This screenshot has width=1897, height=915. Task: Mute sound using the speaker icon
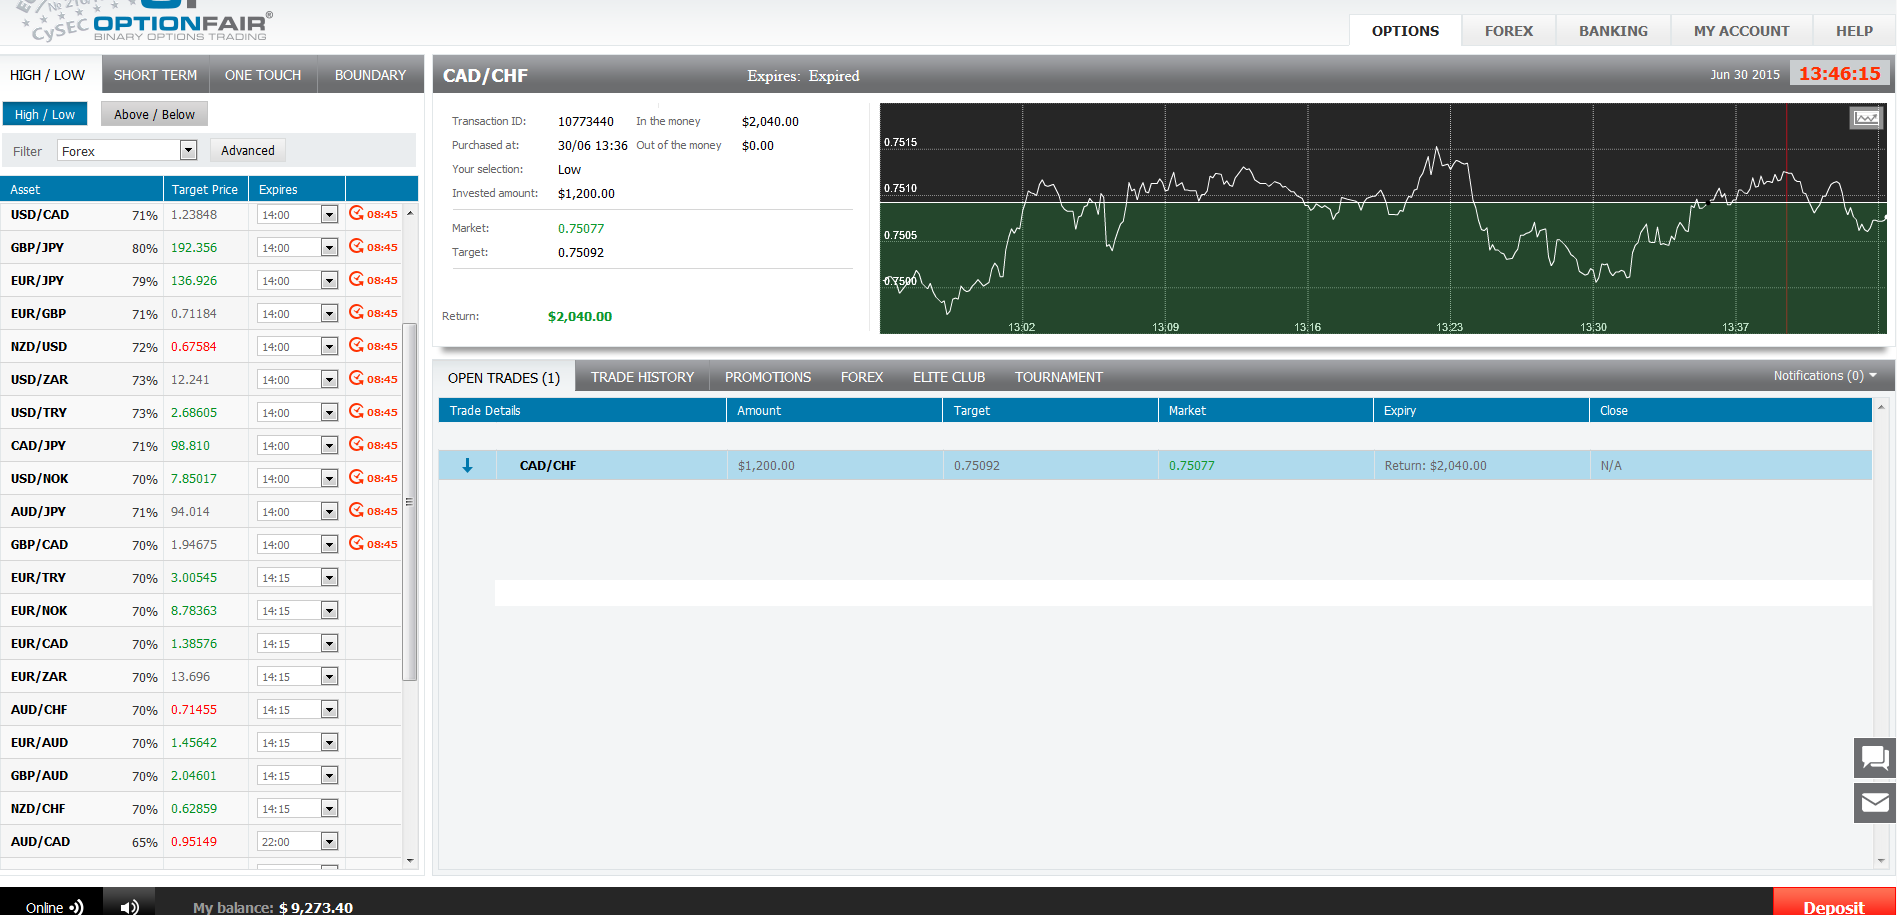(x=129, y=906)
